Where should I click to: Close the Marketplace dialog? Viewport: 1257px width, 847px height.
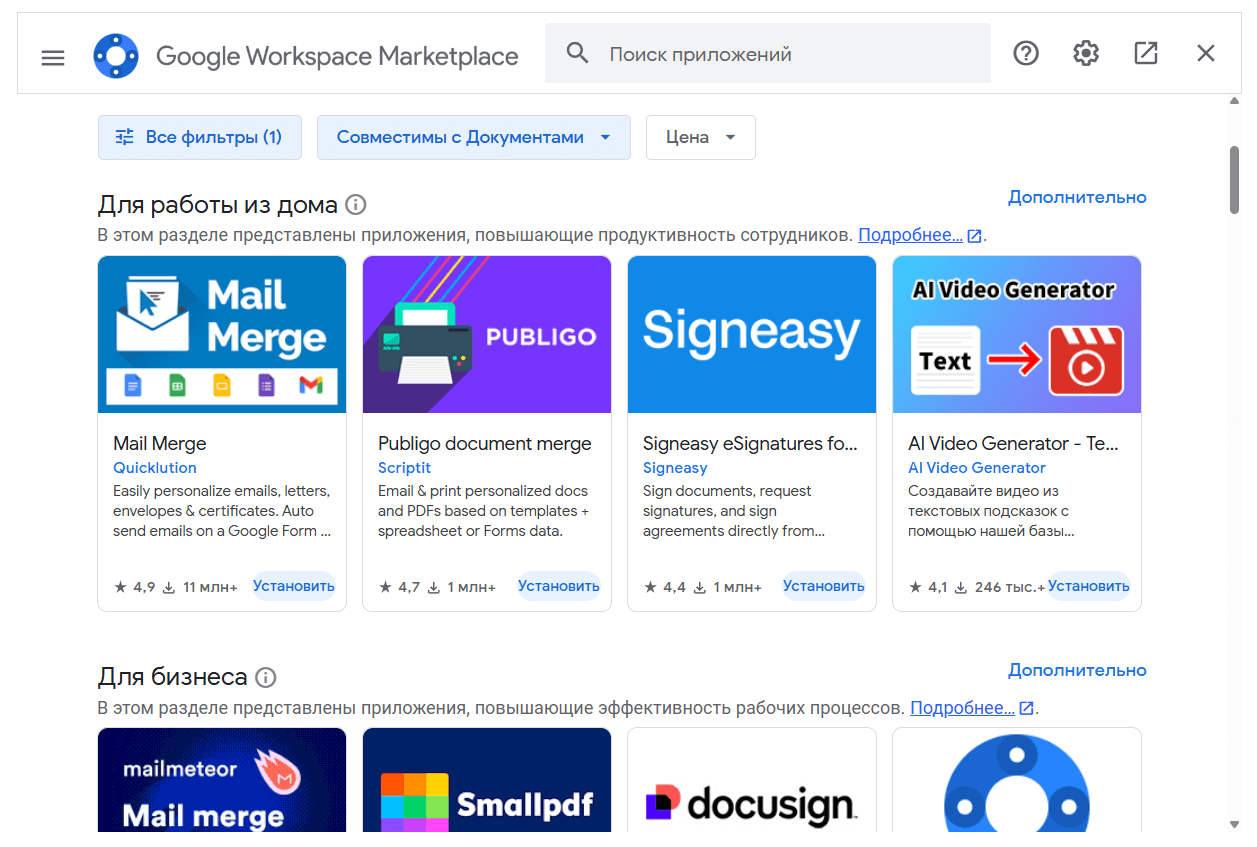click(x=1206, y=53)
